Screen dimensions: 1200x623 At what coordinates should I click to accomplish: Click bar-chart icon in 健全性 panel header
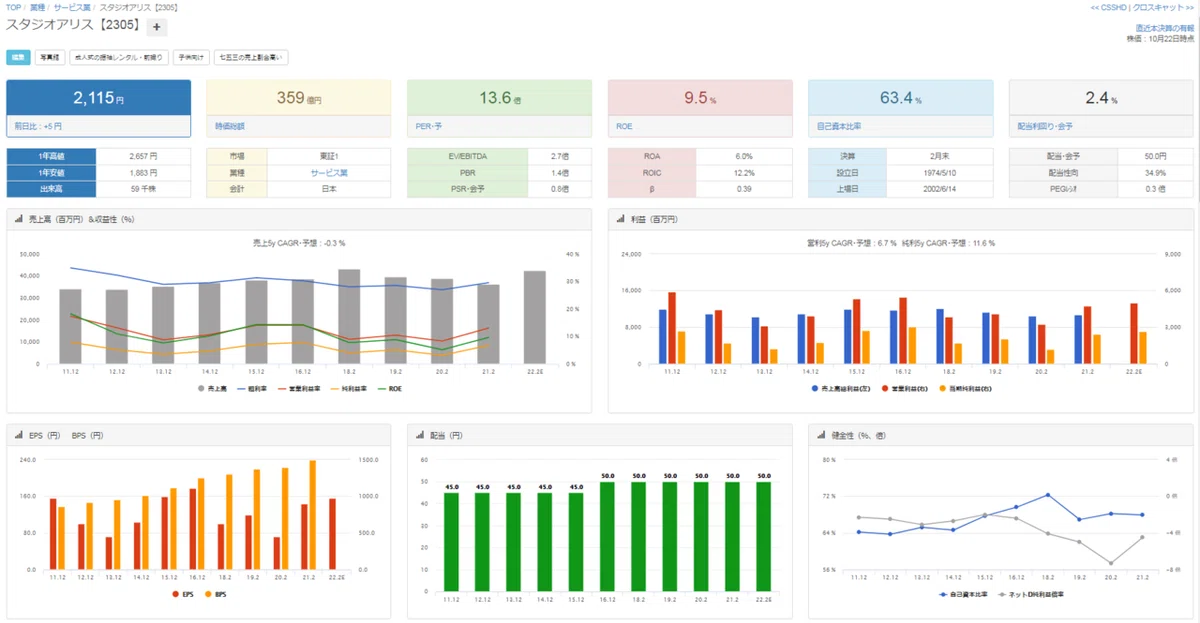[x=821, y=435]
